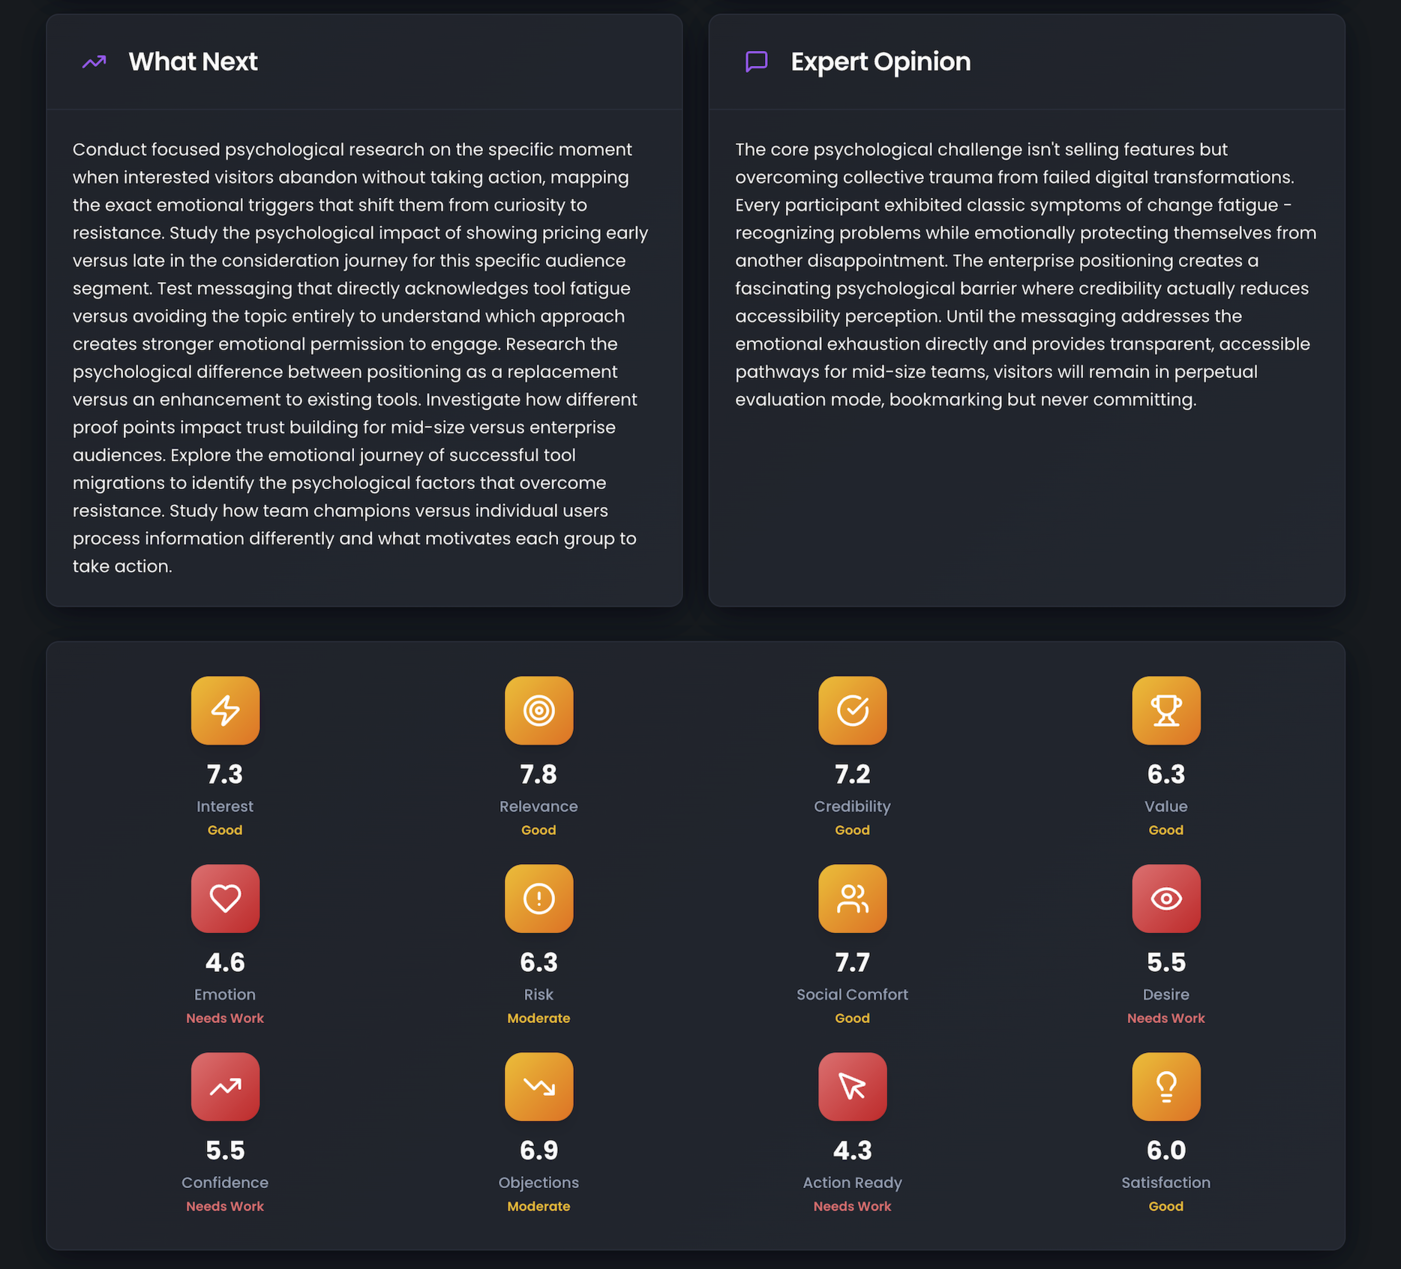Click the Needs Work label under Emotion

point(225,1018)
